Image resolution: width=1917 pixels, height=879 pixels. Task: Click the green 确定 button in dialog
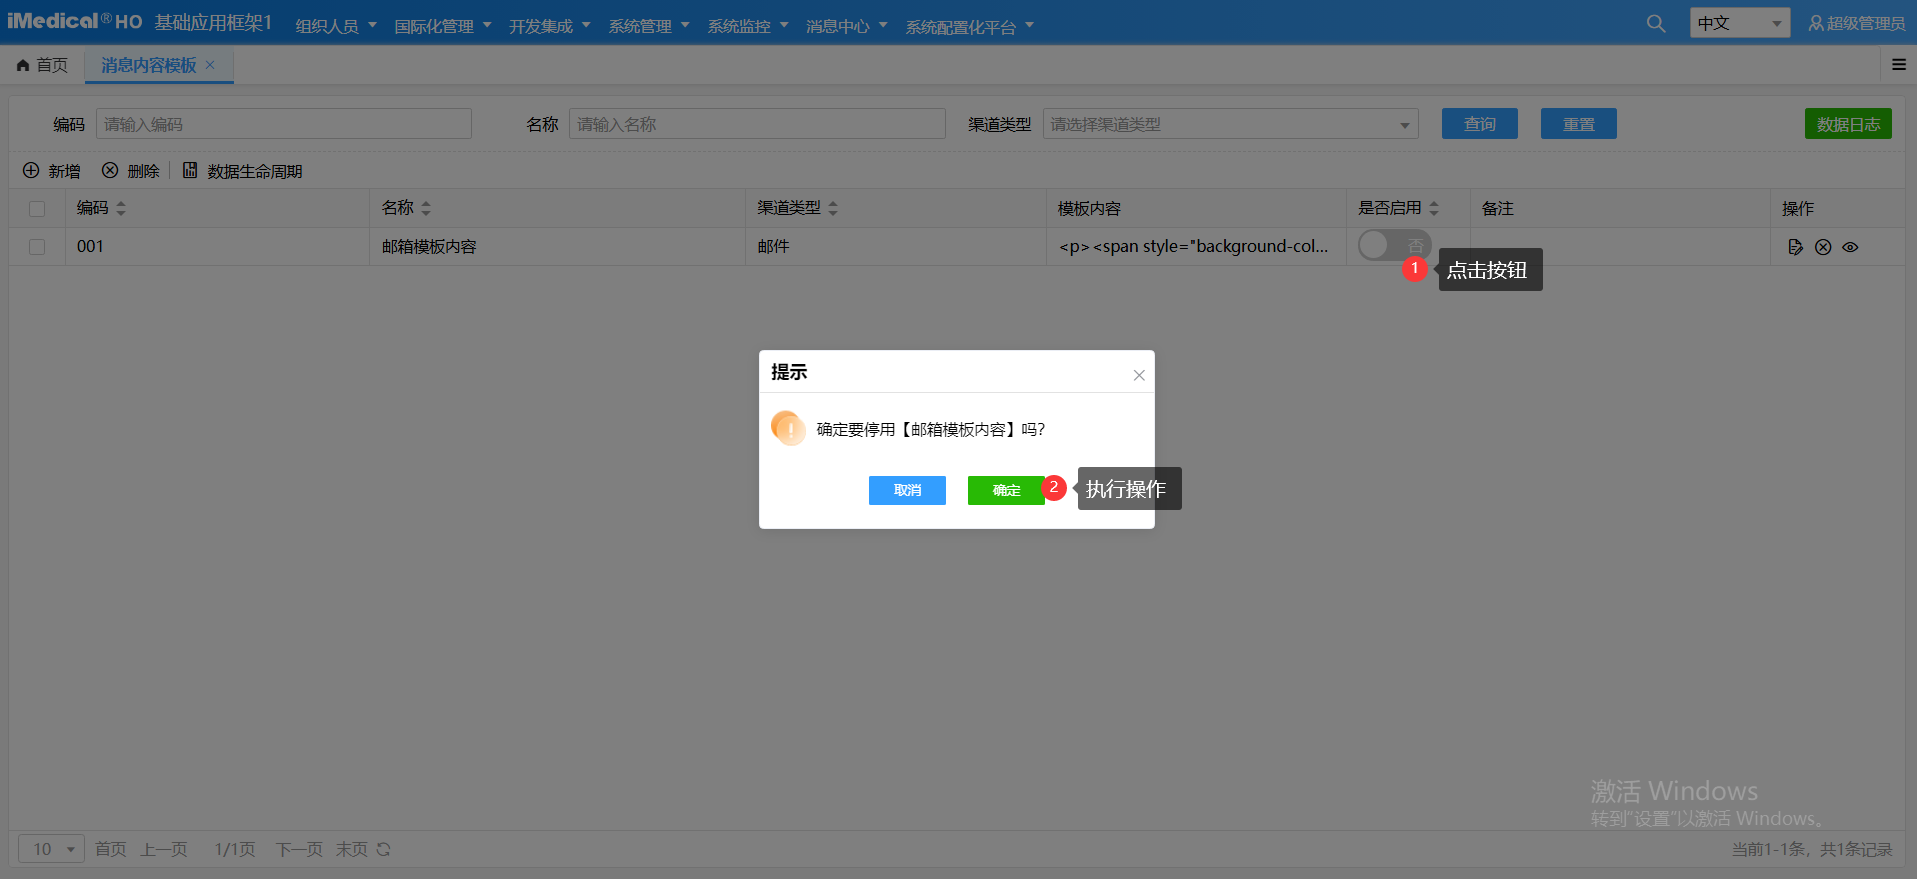[1005, 490]
